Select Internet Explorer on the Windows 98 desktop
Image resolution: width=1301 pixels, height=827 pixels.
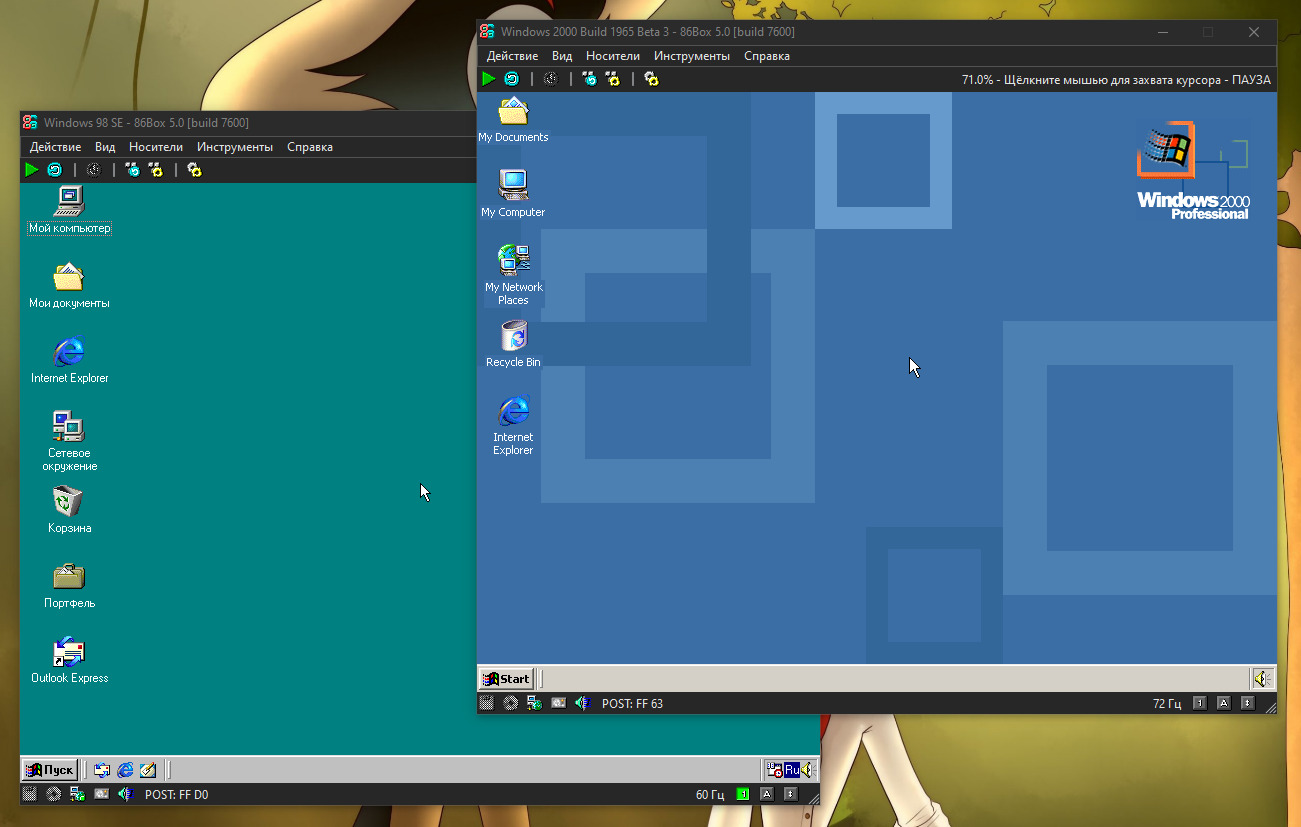click(69, 360)
